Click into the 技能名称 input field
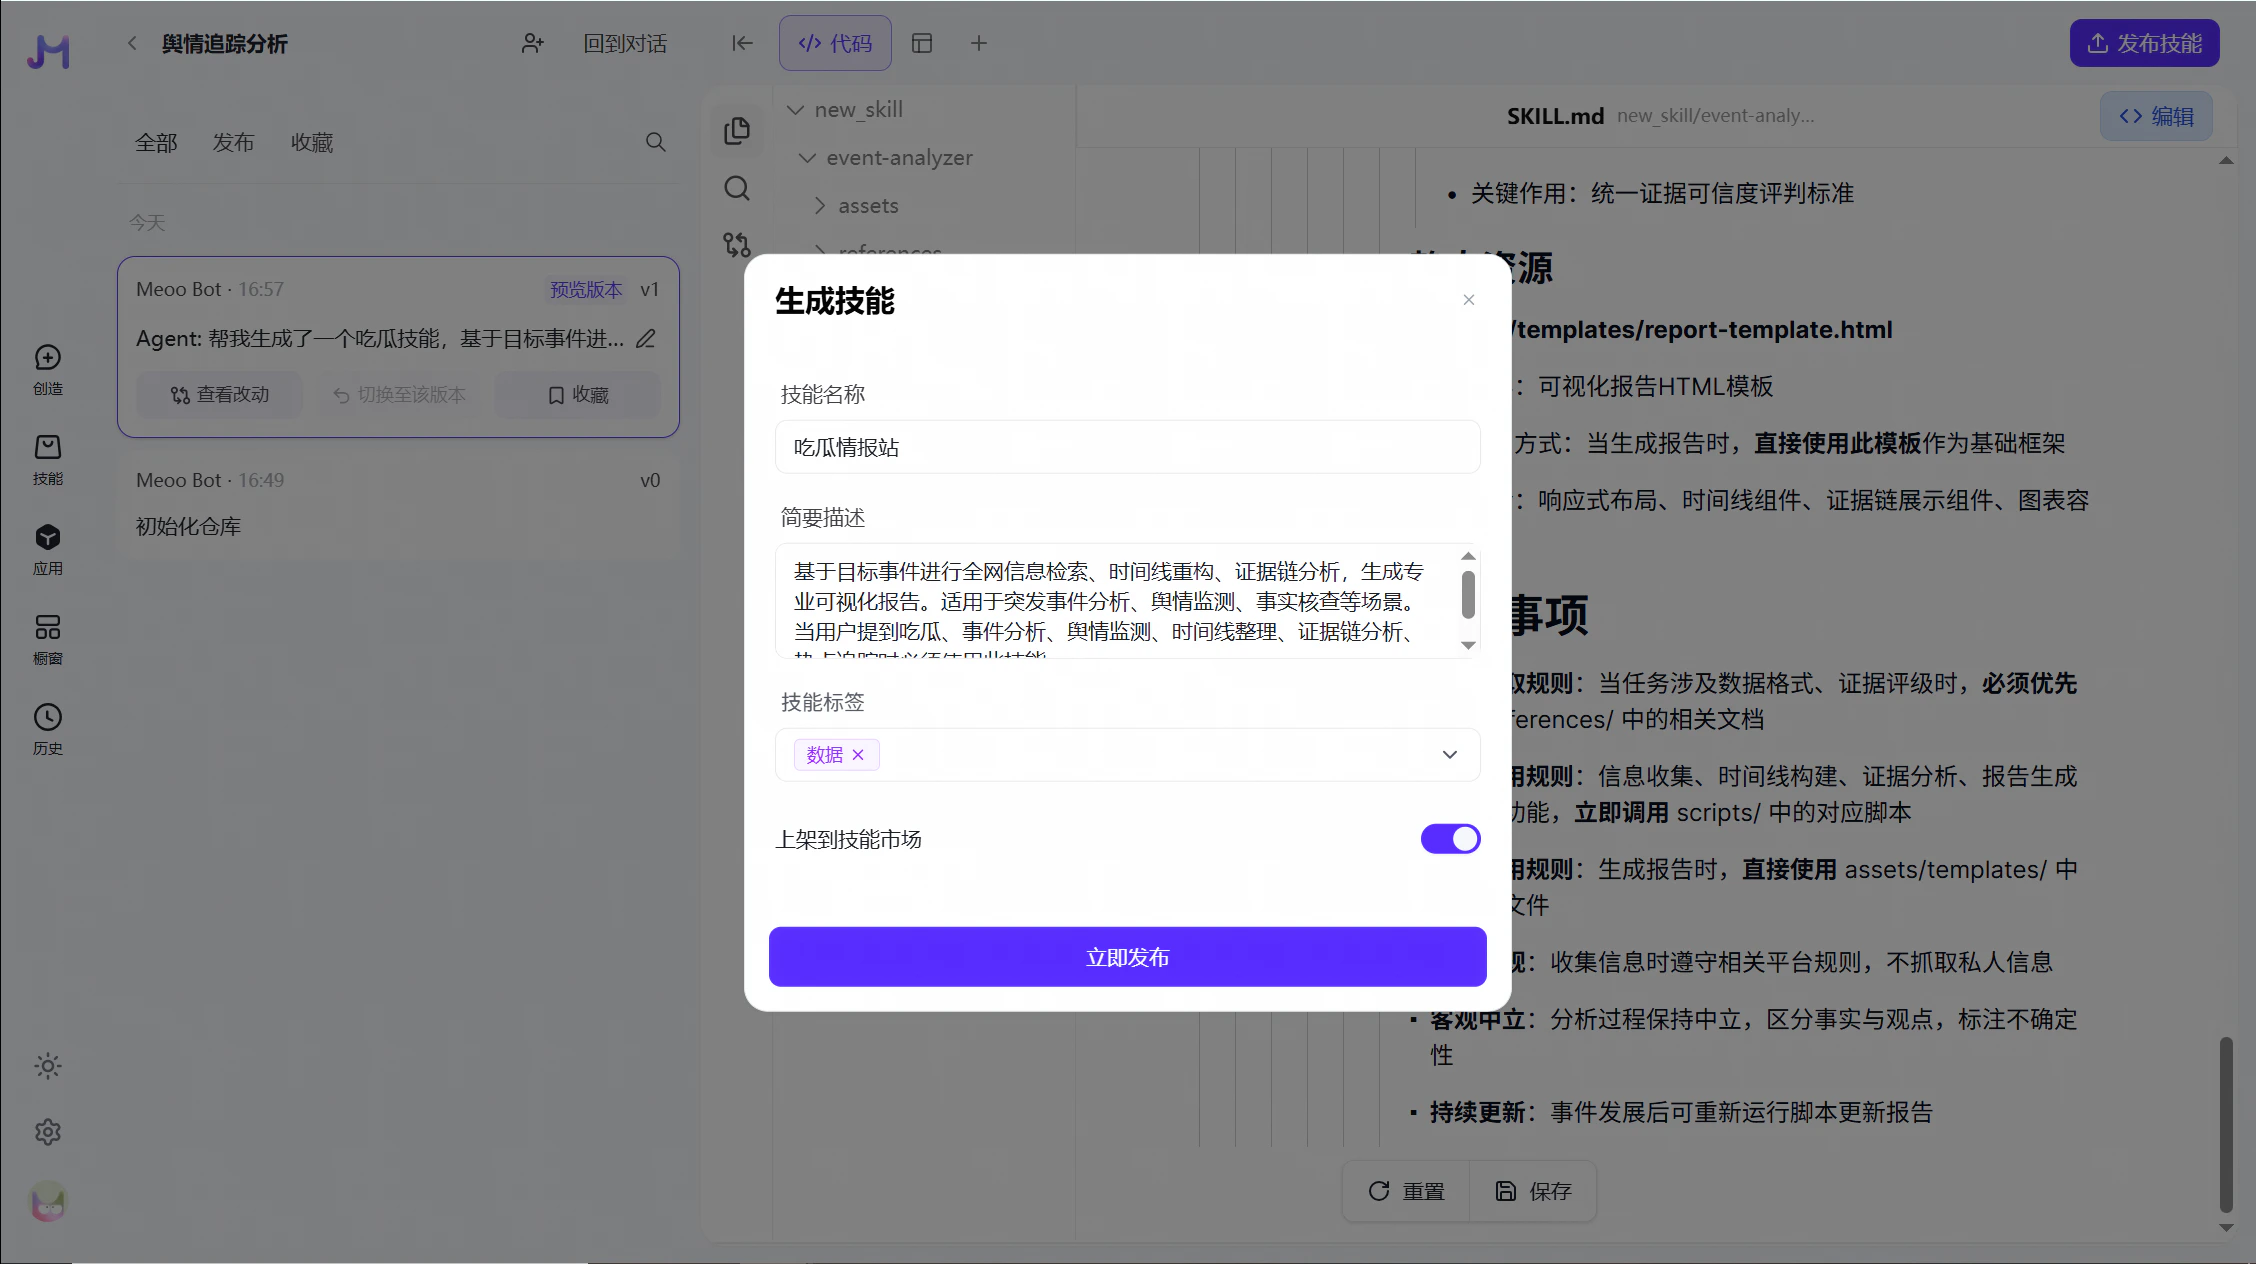Screen dimensions: 2256x1264 tap(1127, 447)
